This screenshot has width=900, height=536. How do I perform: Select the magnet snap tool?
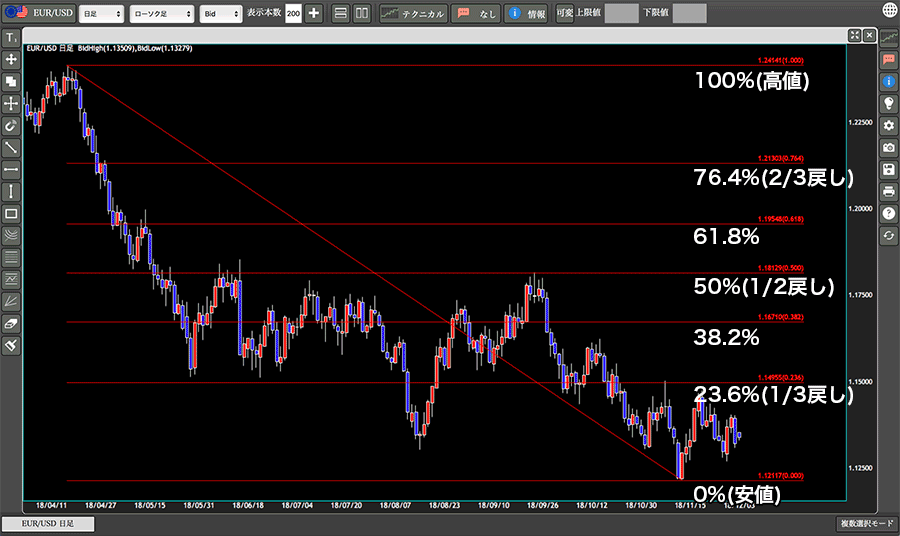point(11,126)
